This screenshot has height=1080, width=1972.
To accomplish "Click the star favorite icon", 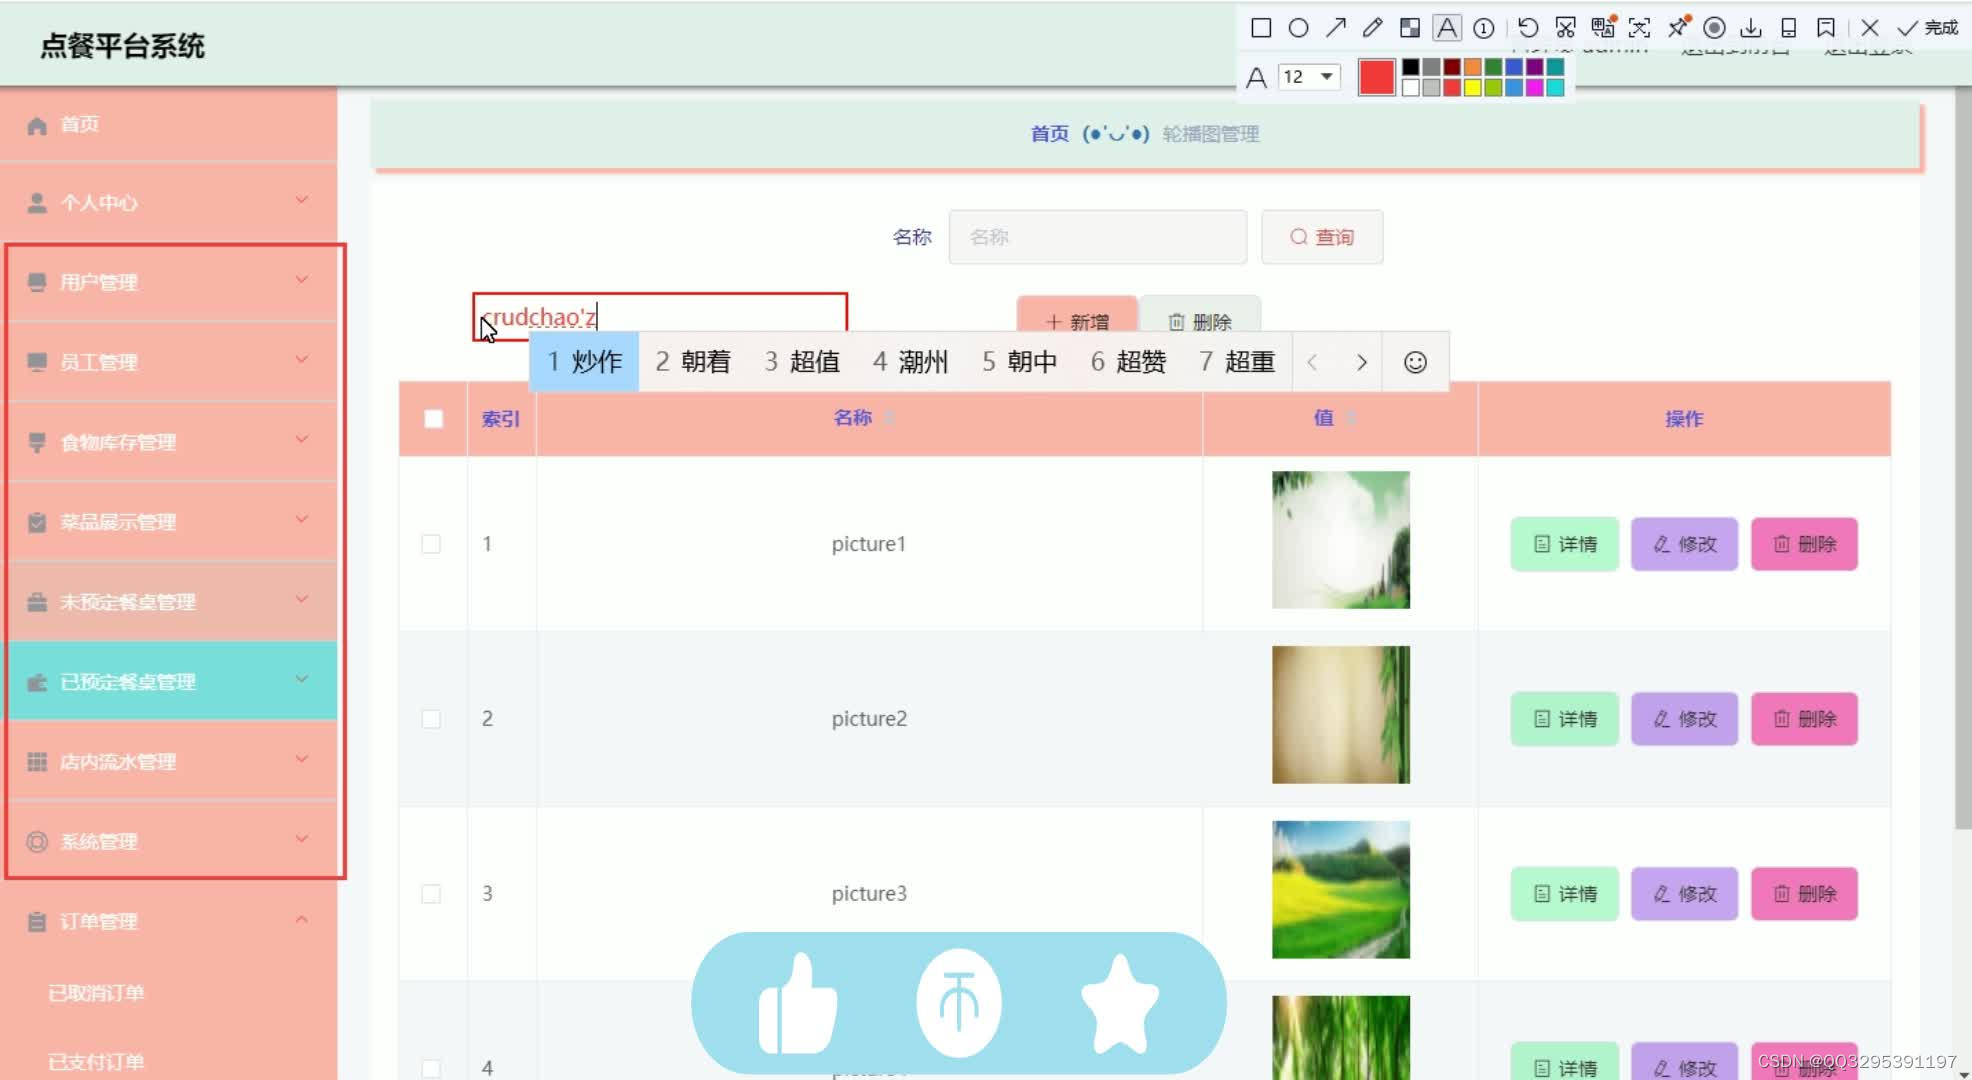I will pyautogui.click(x=1120, y=1003).
